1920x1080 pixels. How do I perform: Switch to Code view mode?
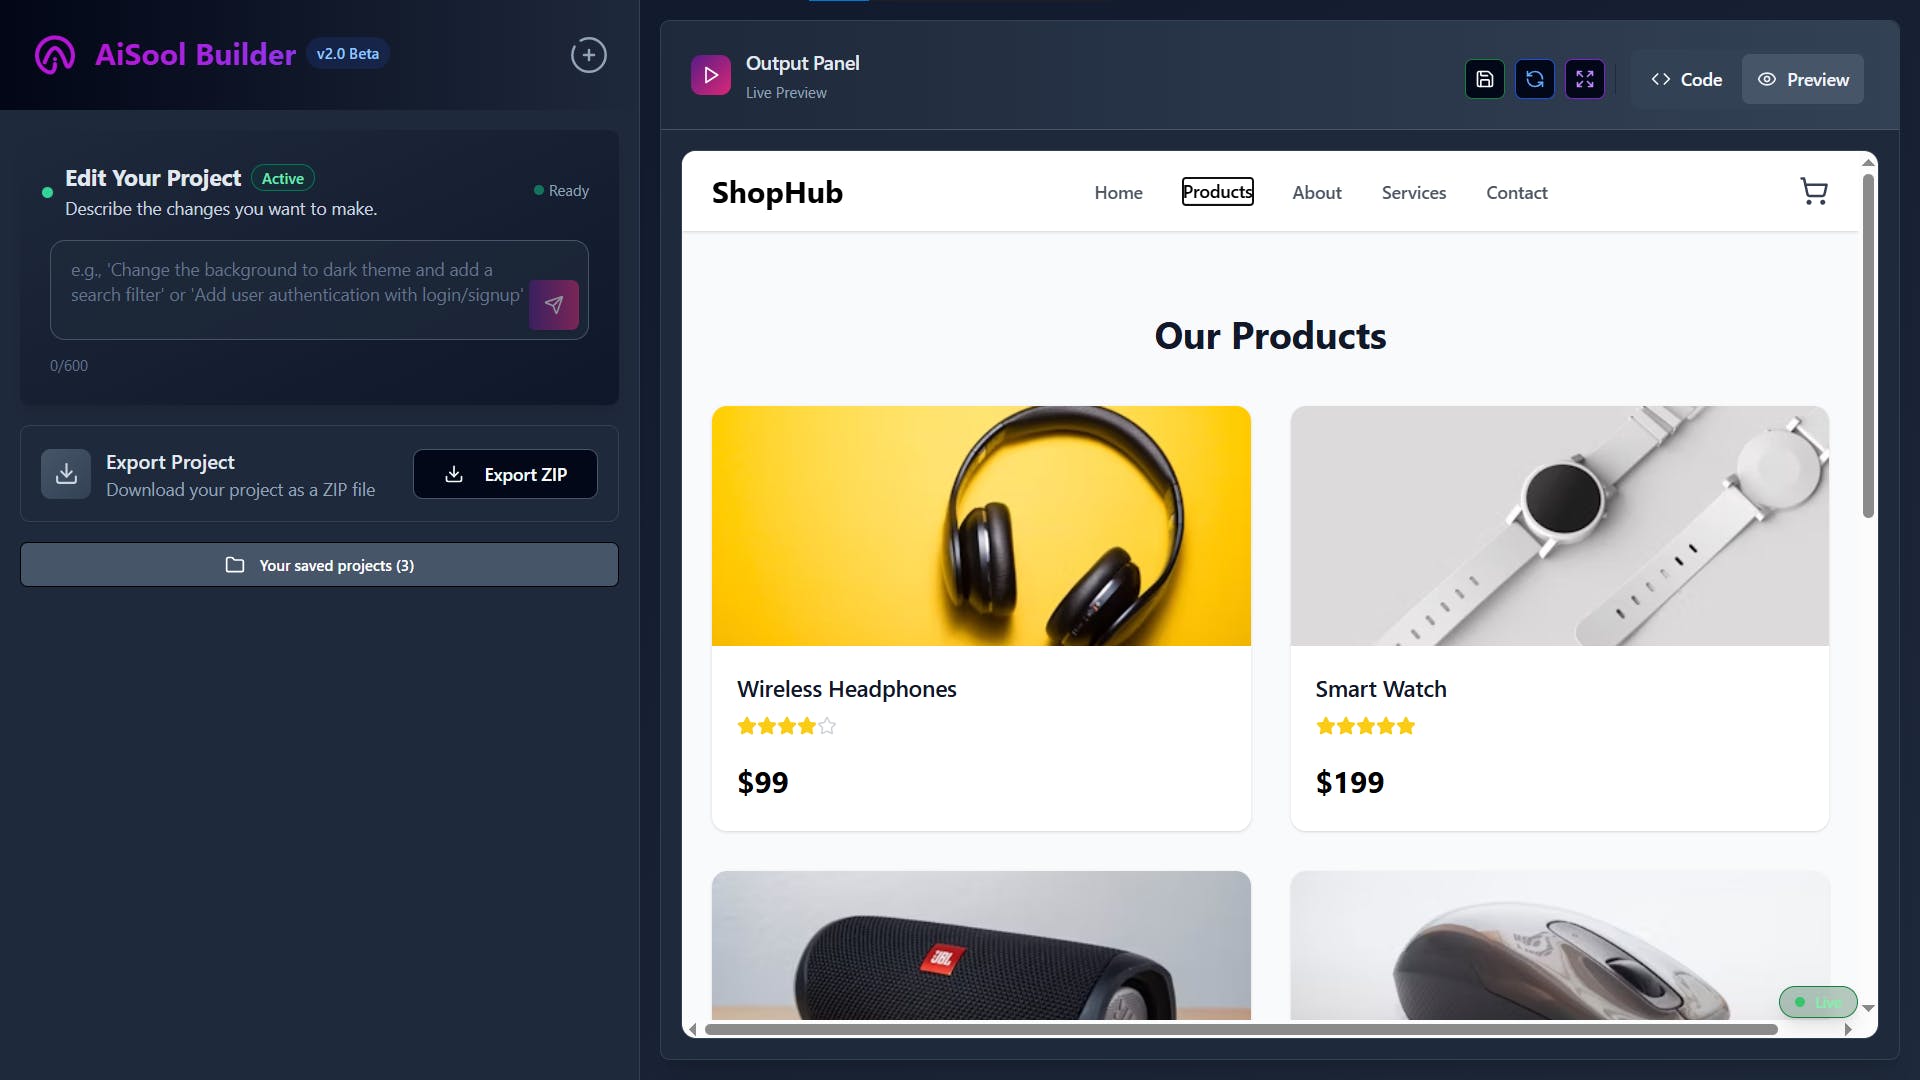(x=1686, y=79)
